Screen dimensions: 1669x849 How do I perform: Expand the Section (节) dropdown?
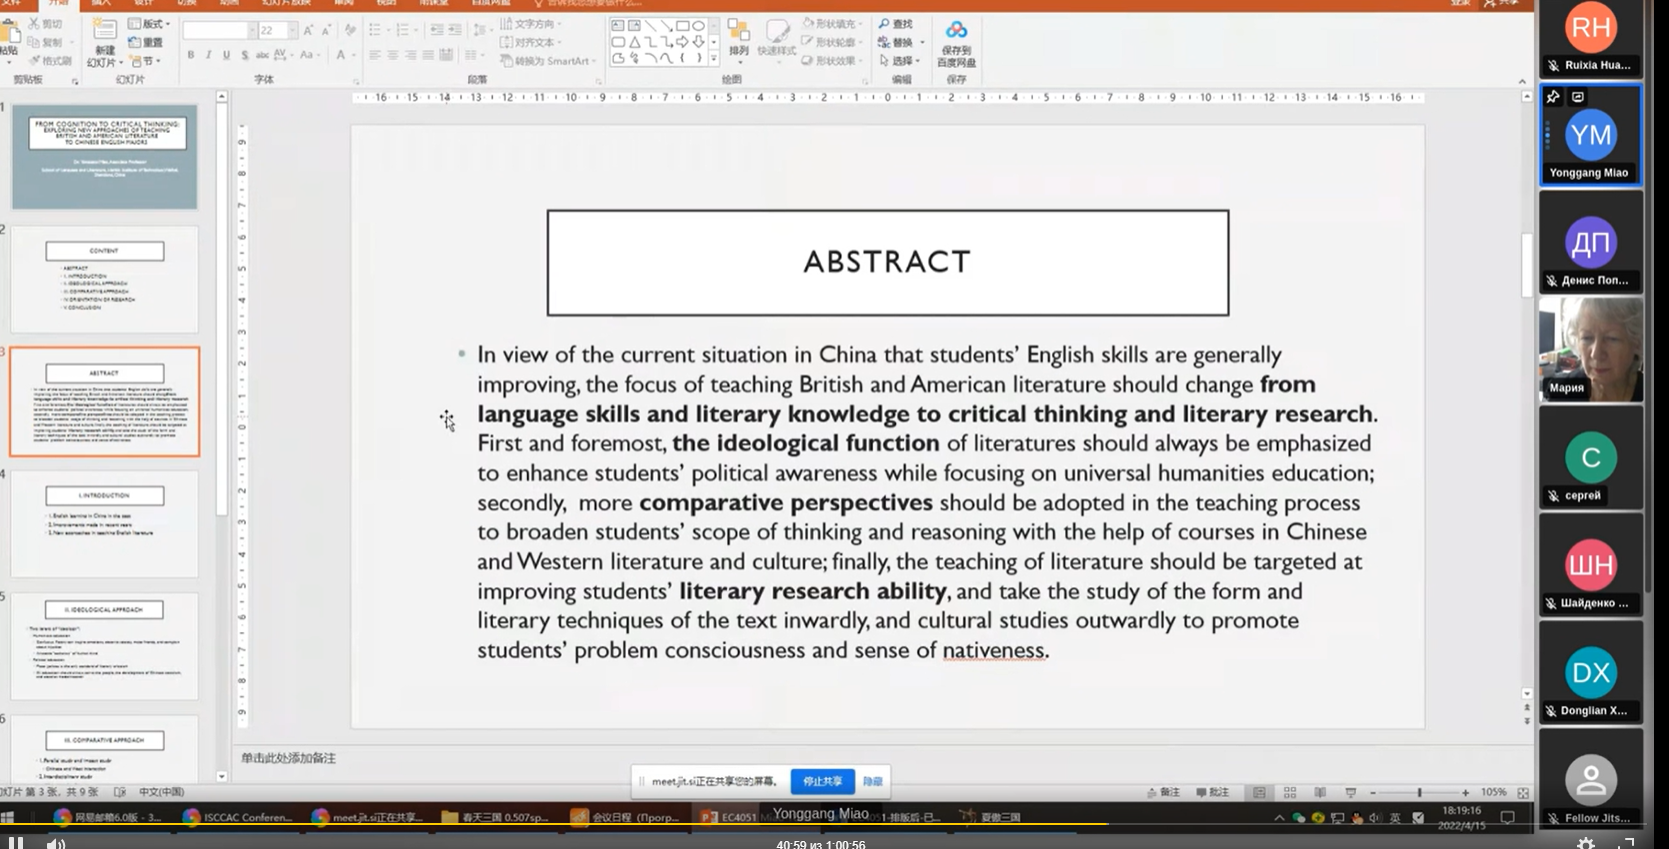[x=144, y=61]
